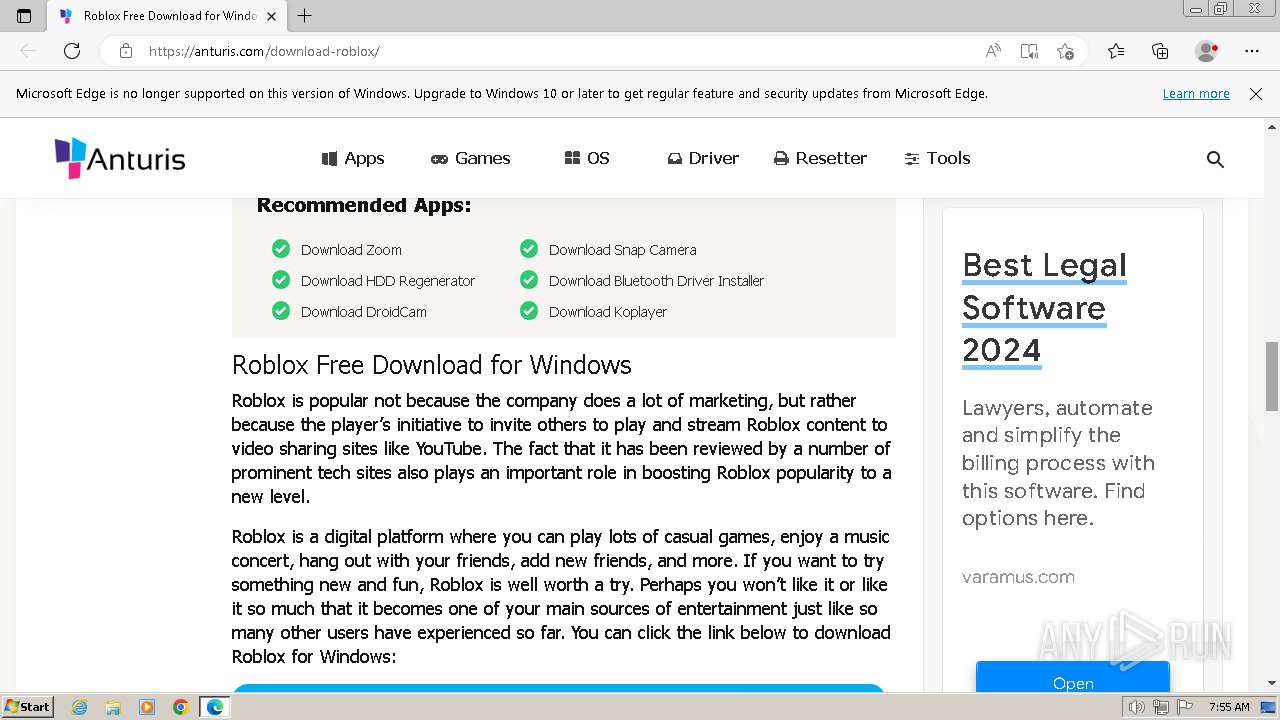Open Download Bluetooth Driver Installer link

coord(656,281)
